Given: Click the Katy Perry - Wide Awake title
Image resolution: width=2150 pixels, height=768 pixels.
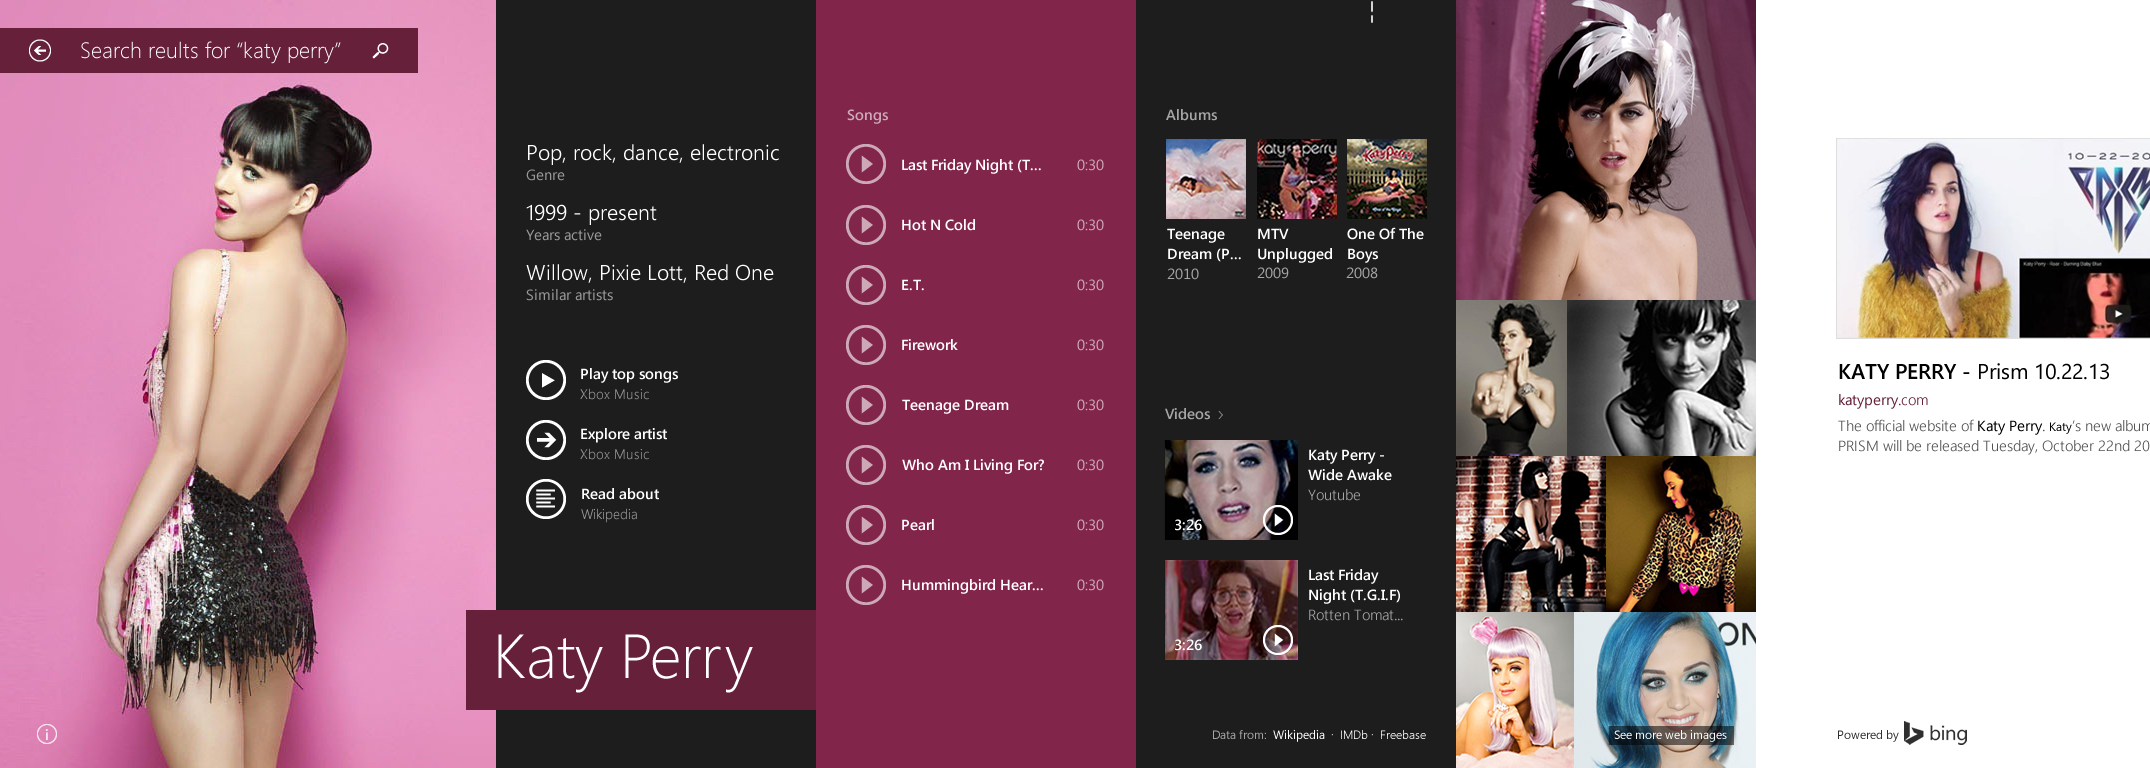Looking at the screenshot, I should (x=1349, y=465).
